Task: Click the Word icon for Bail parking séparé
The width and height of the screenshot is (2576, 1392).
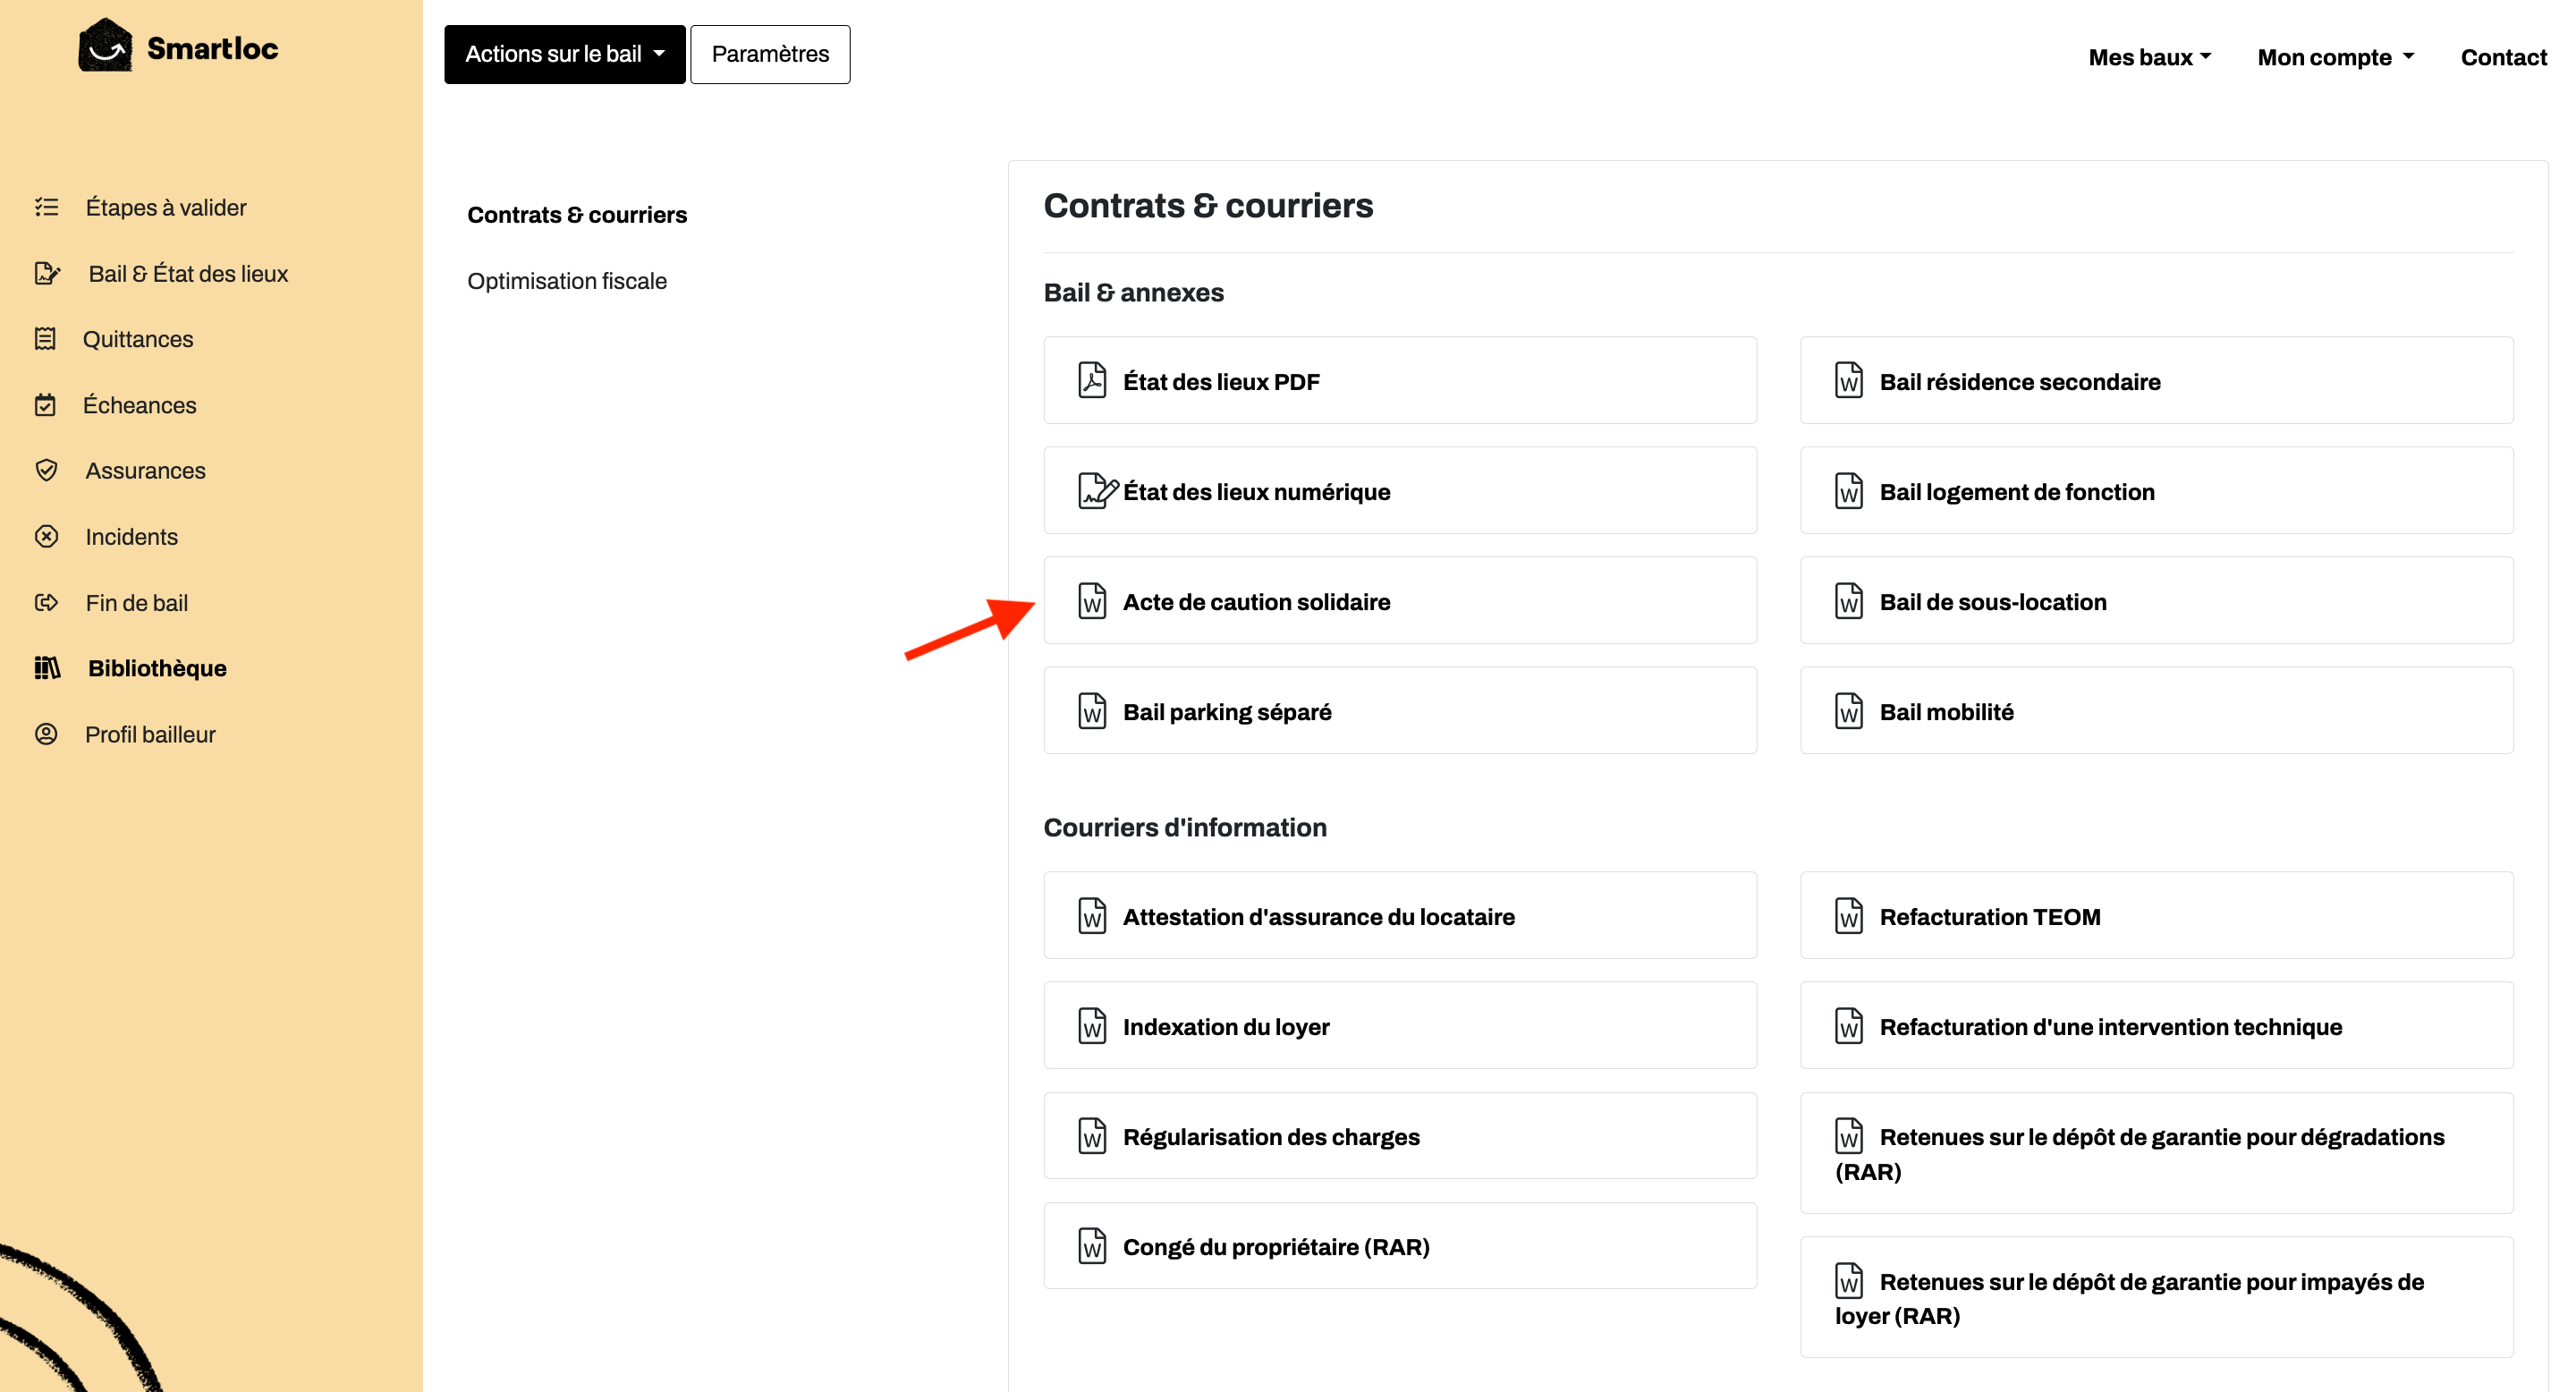Action: (x=1092, y=711)
